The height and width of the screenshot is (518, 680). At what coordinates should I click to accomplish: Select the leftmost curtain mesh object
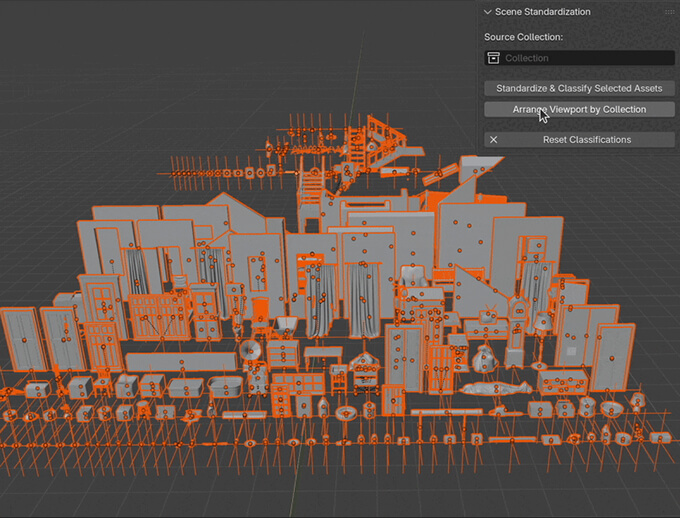[135, 270]
